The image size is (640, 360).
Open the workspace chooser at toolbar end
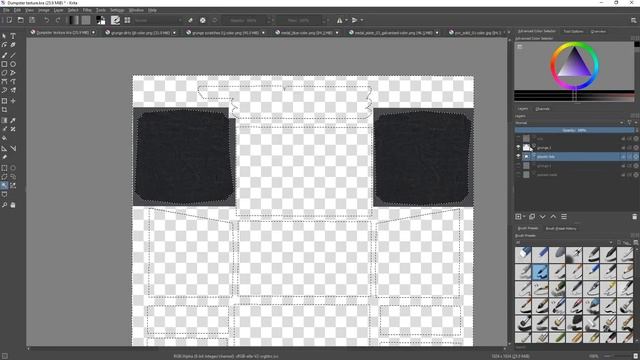click(x=633, y=20)
